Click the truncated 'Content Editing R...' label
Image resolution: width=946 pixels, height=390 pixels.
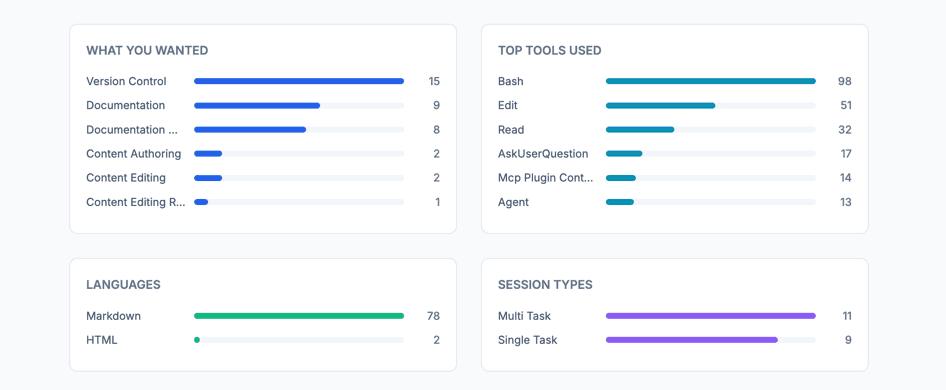(x=136, y=202)
